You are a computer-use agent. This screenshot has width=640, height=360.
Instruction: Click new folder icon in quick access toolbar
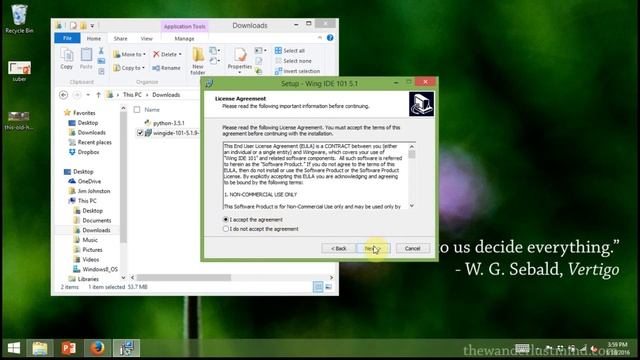click(83, 26)
